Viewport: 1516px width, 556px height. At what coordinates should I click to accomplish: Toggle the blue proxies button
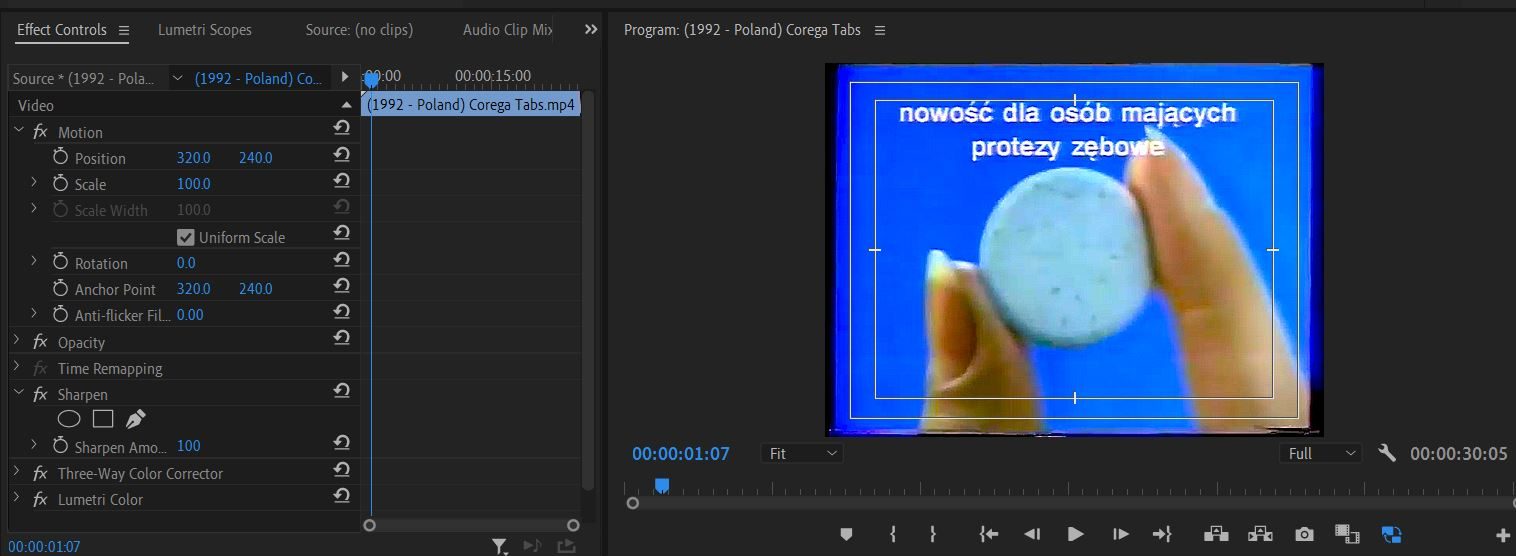(1391, 534)
